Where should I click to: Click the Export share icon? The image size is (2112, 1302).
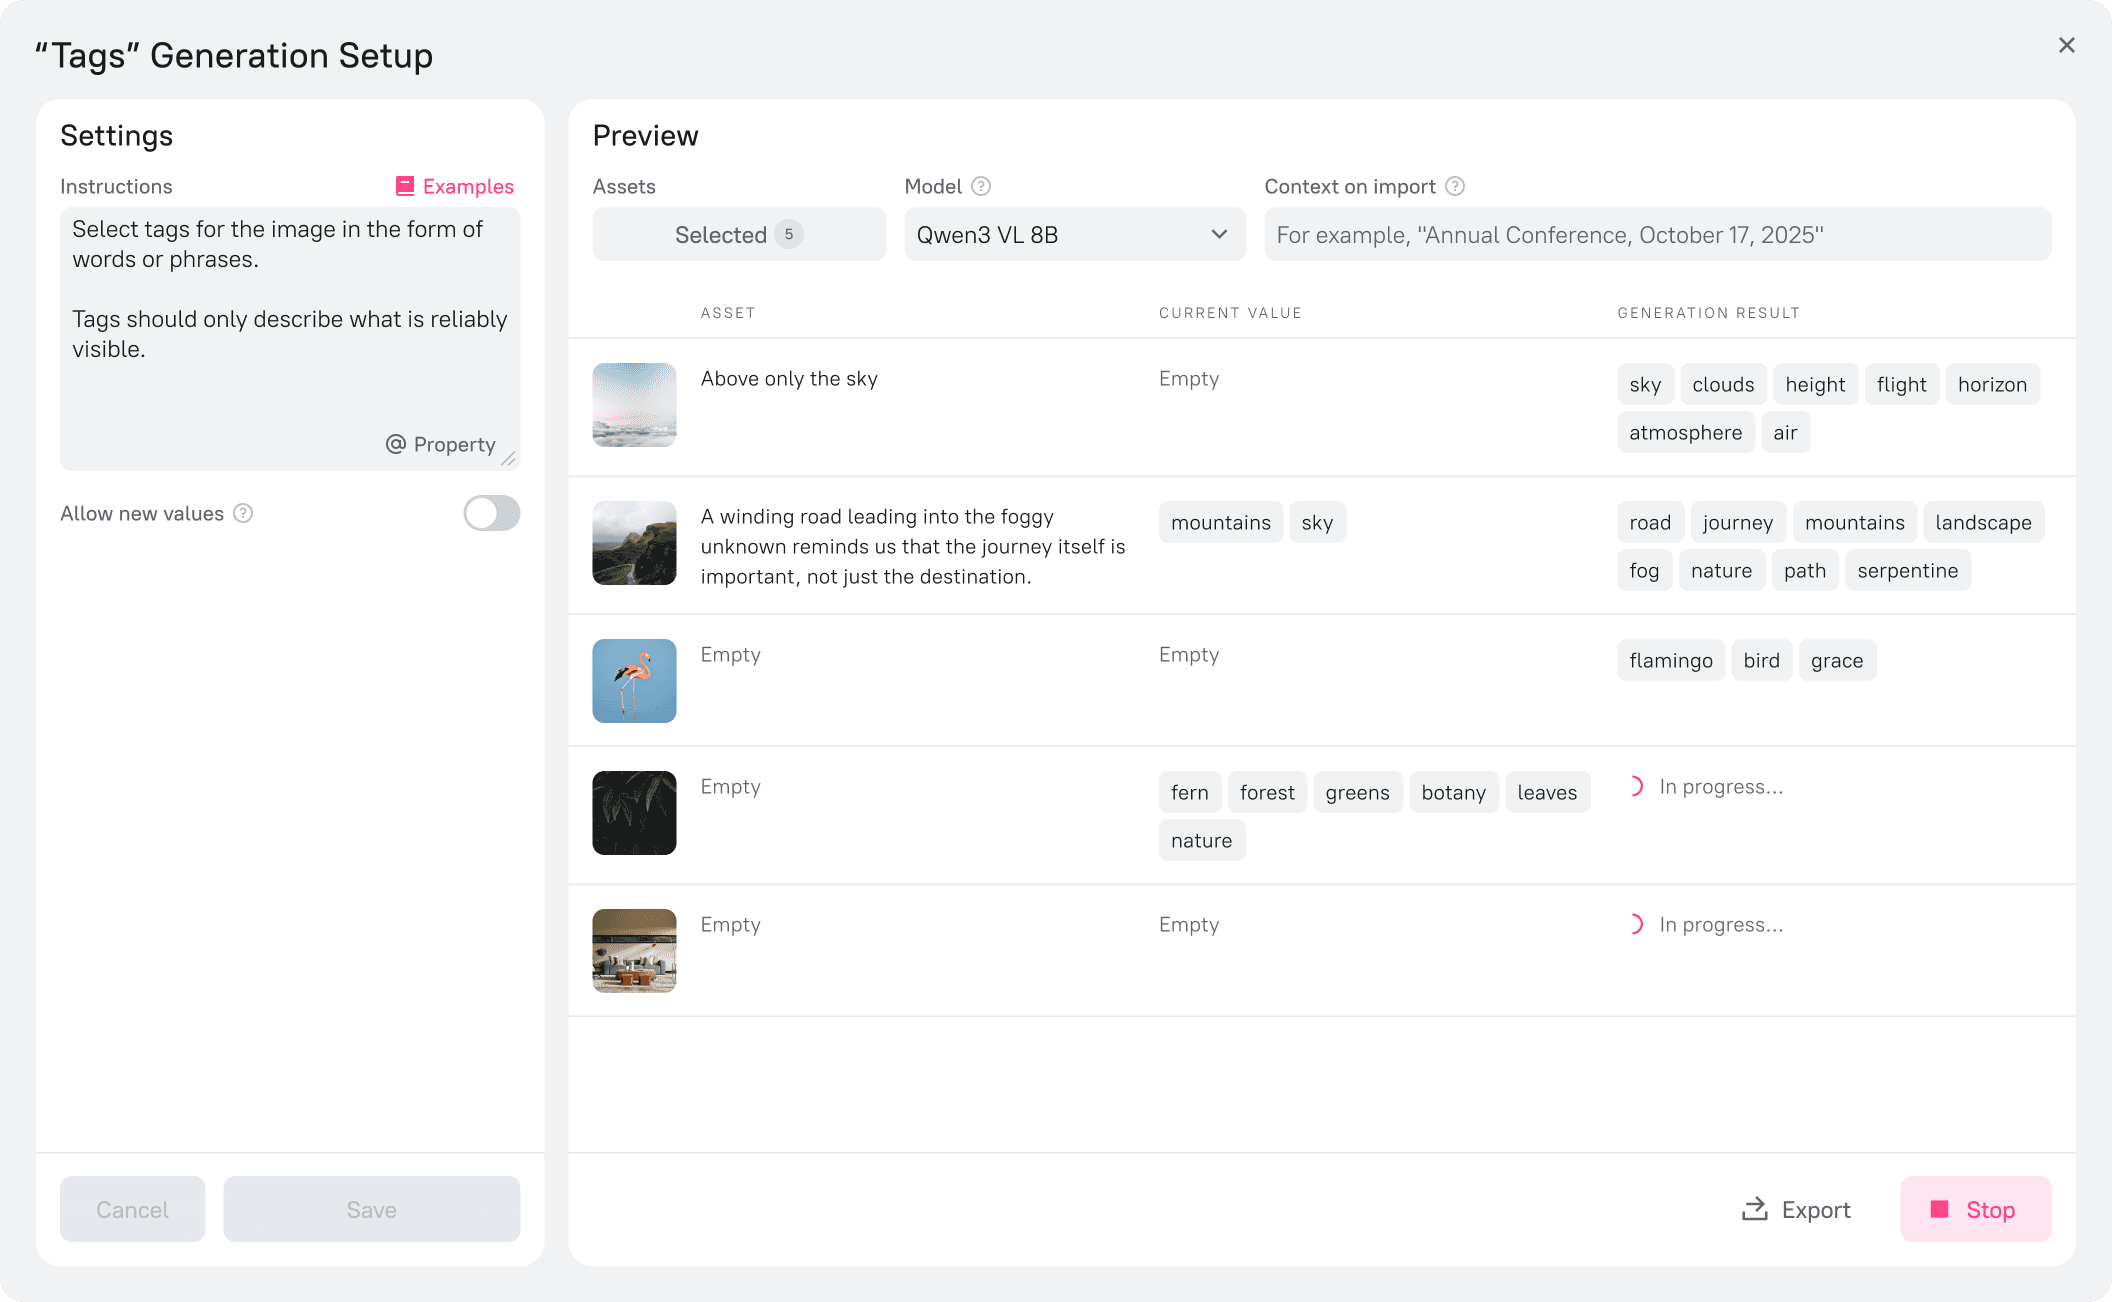pos(1754,1209)
